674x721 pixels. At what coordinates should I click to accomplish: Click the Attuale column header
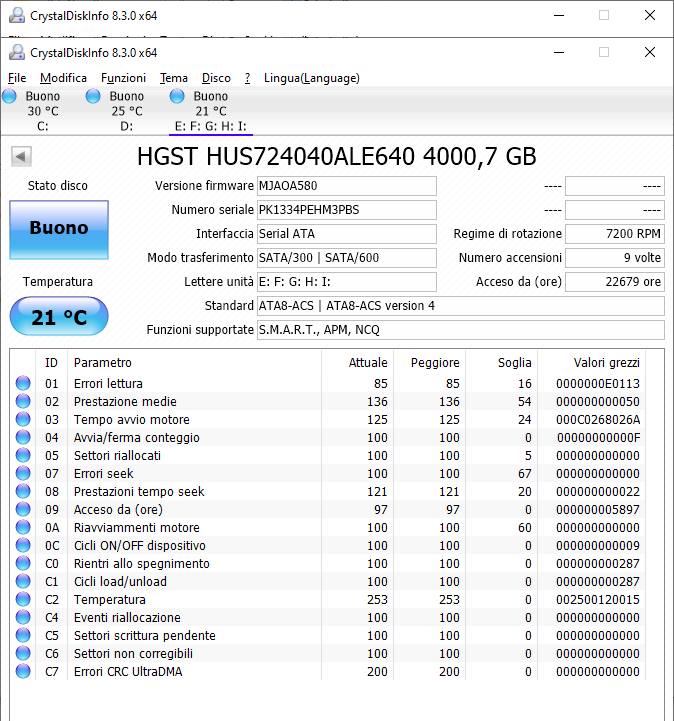[368, 363]
